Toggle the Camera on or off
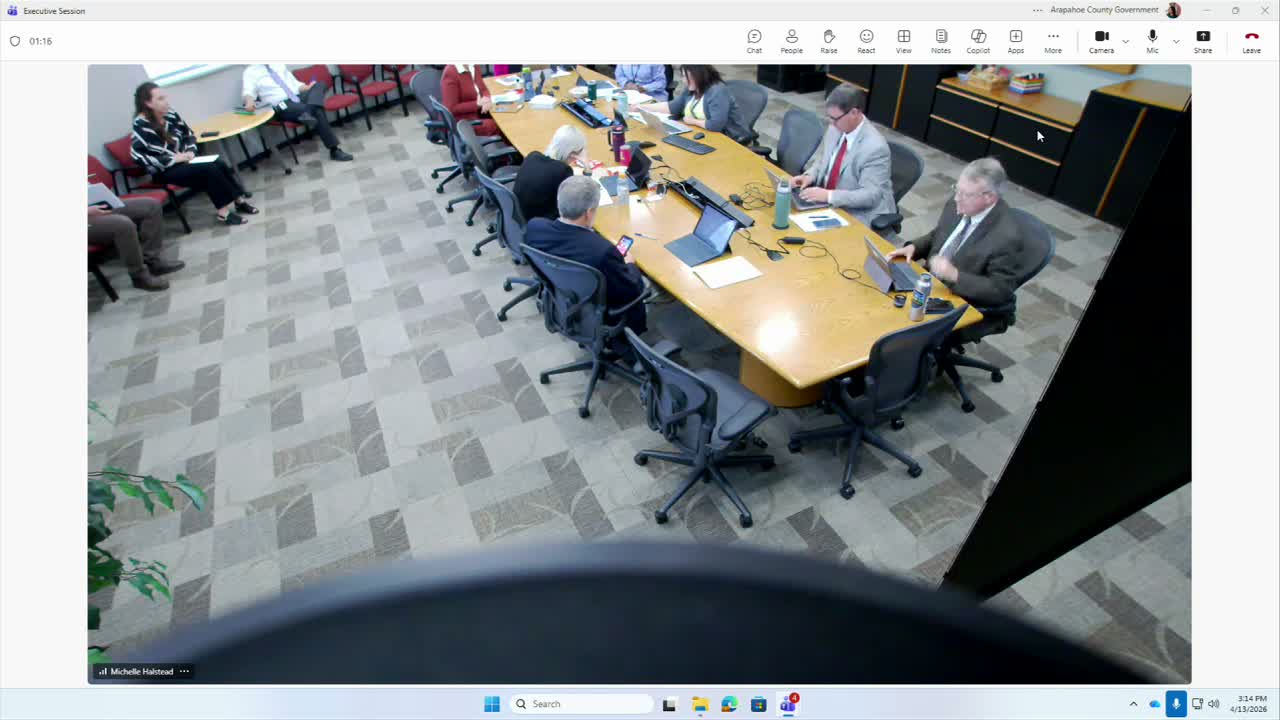Screen dimensions: 1280x720 tap(1101, 41)
